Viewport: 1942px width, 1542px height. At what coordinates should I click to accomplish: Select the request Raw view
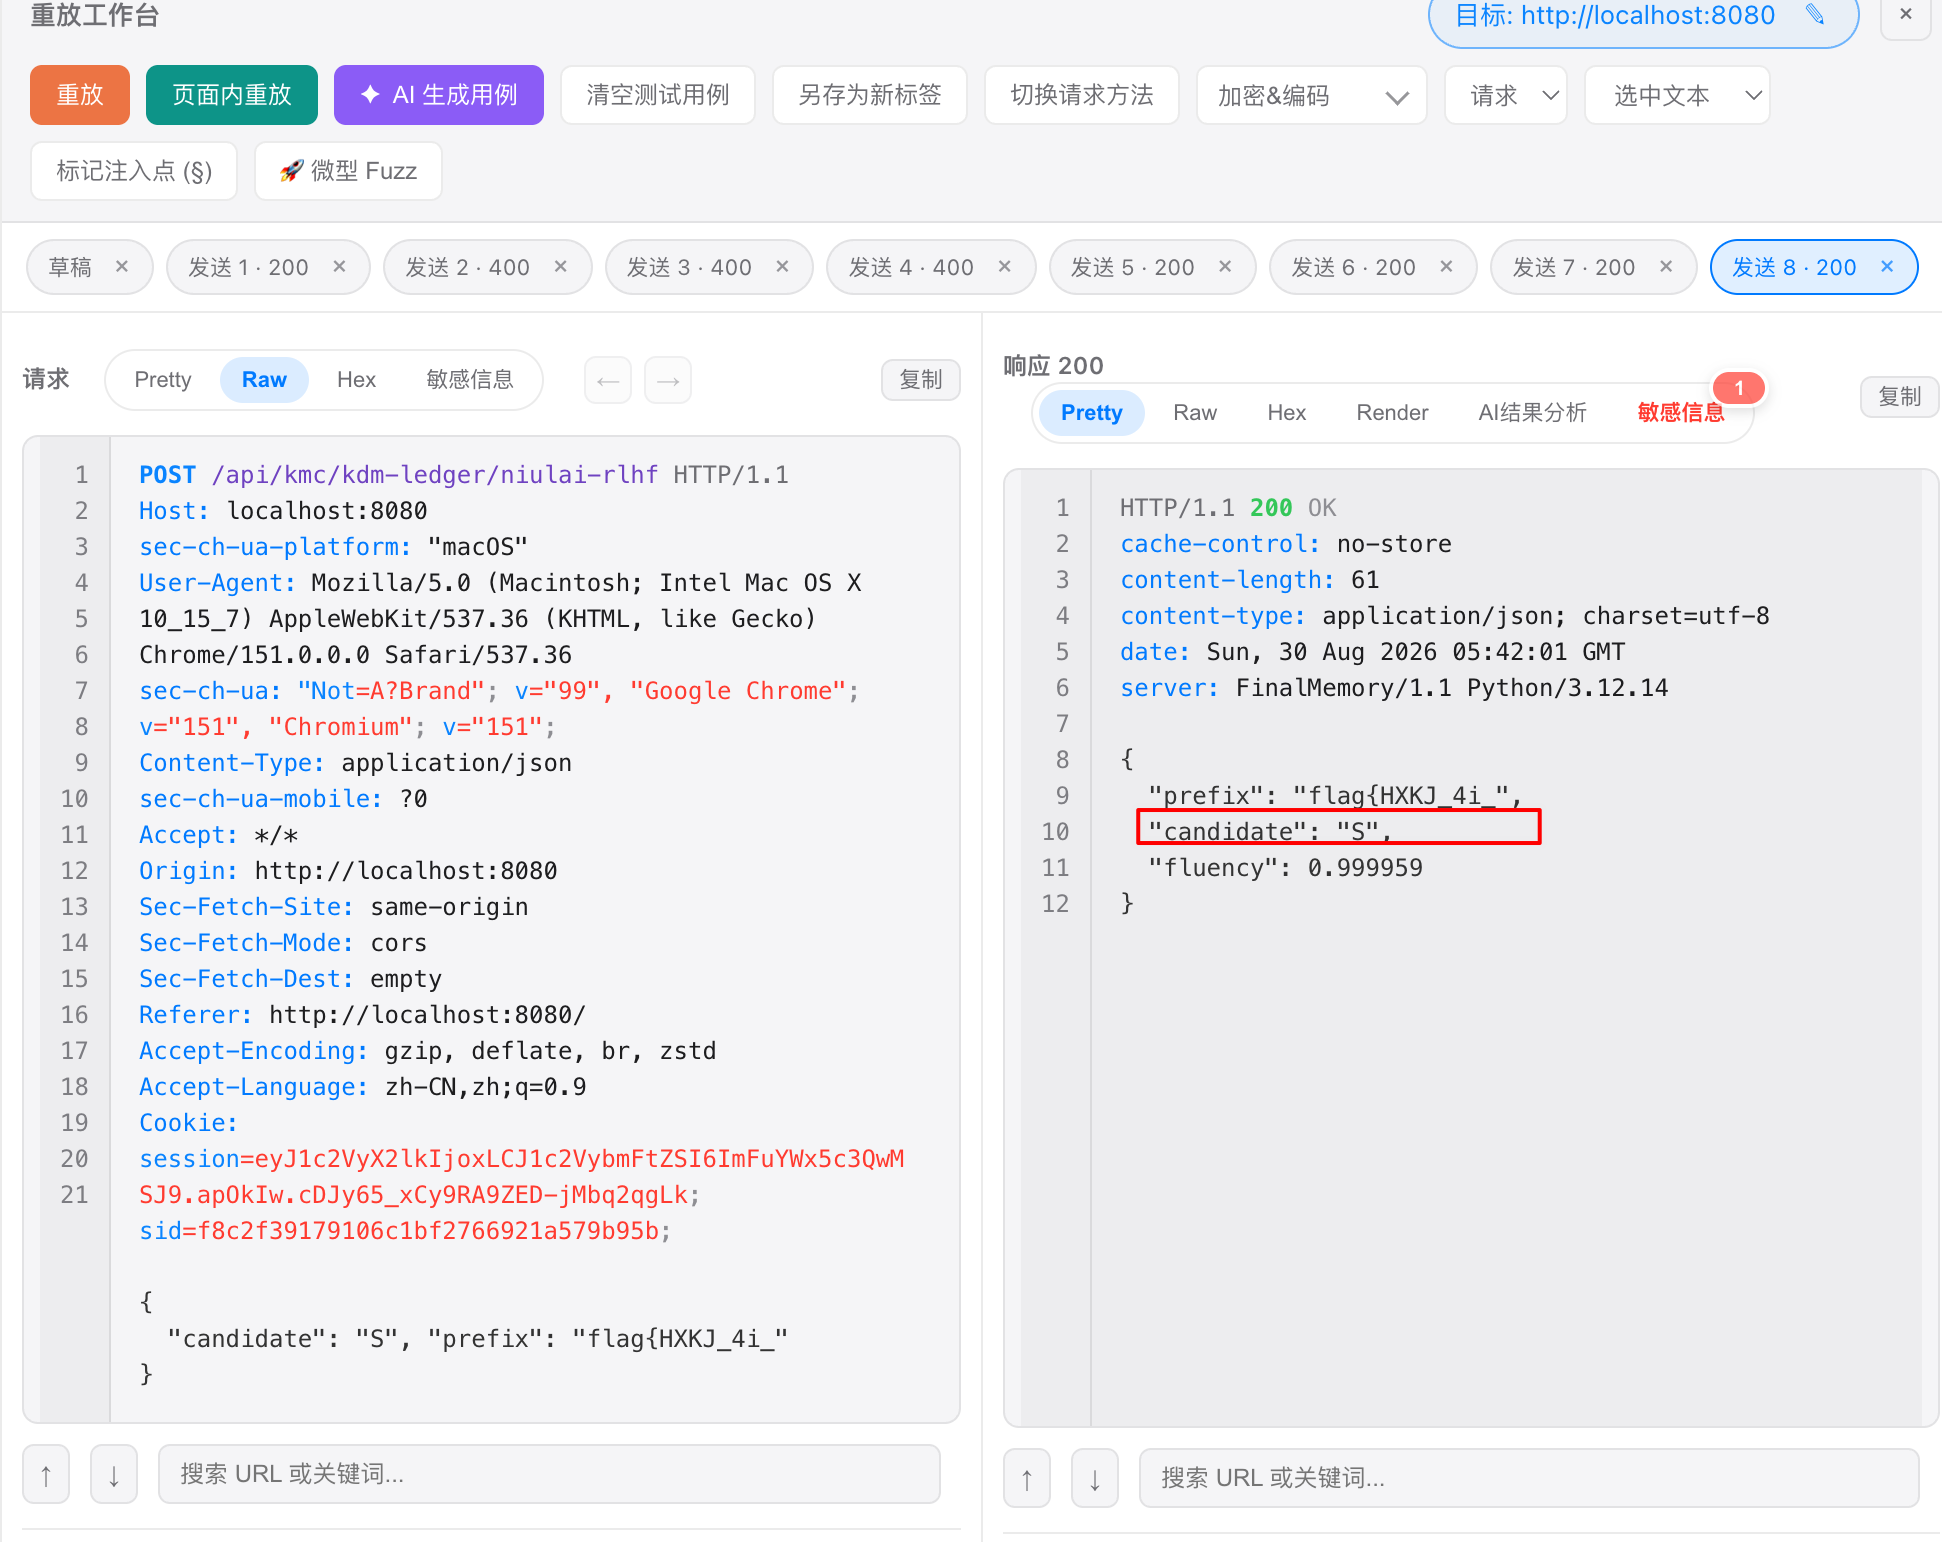pyautogui.click(x=264, y=380)
